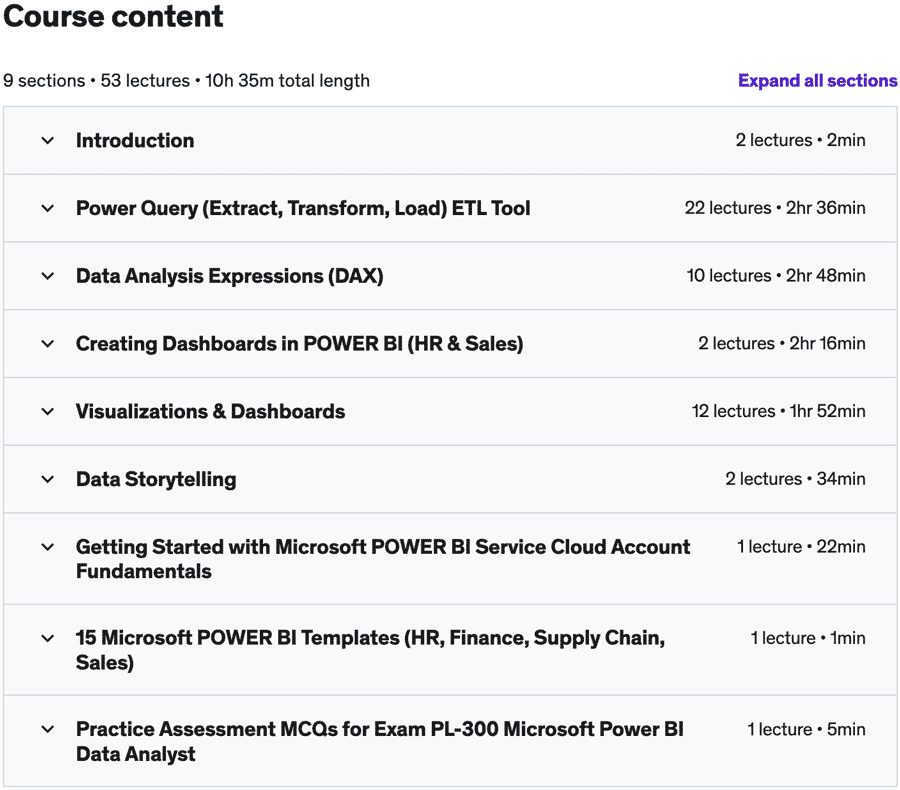Click the Course content heading
The height and width of the screenshot is (790, 900).
tap(113, 16)
